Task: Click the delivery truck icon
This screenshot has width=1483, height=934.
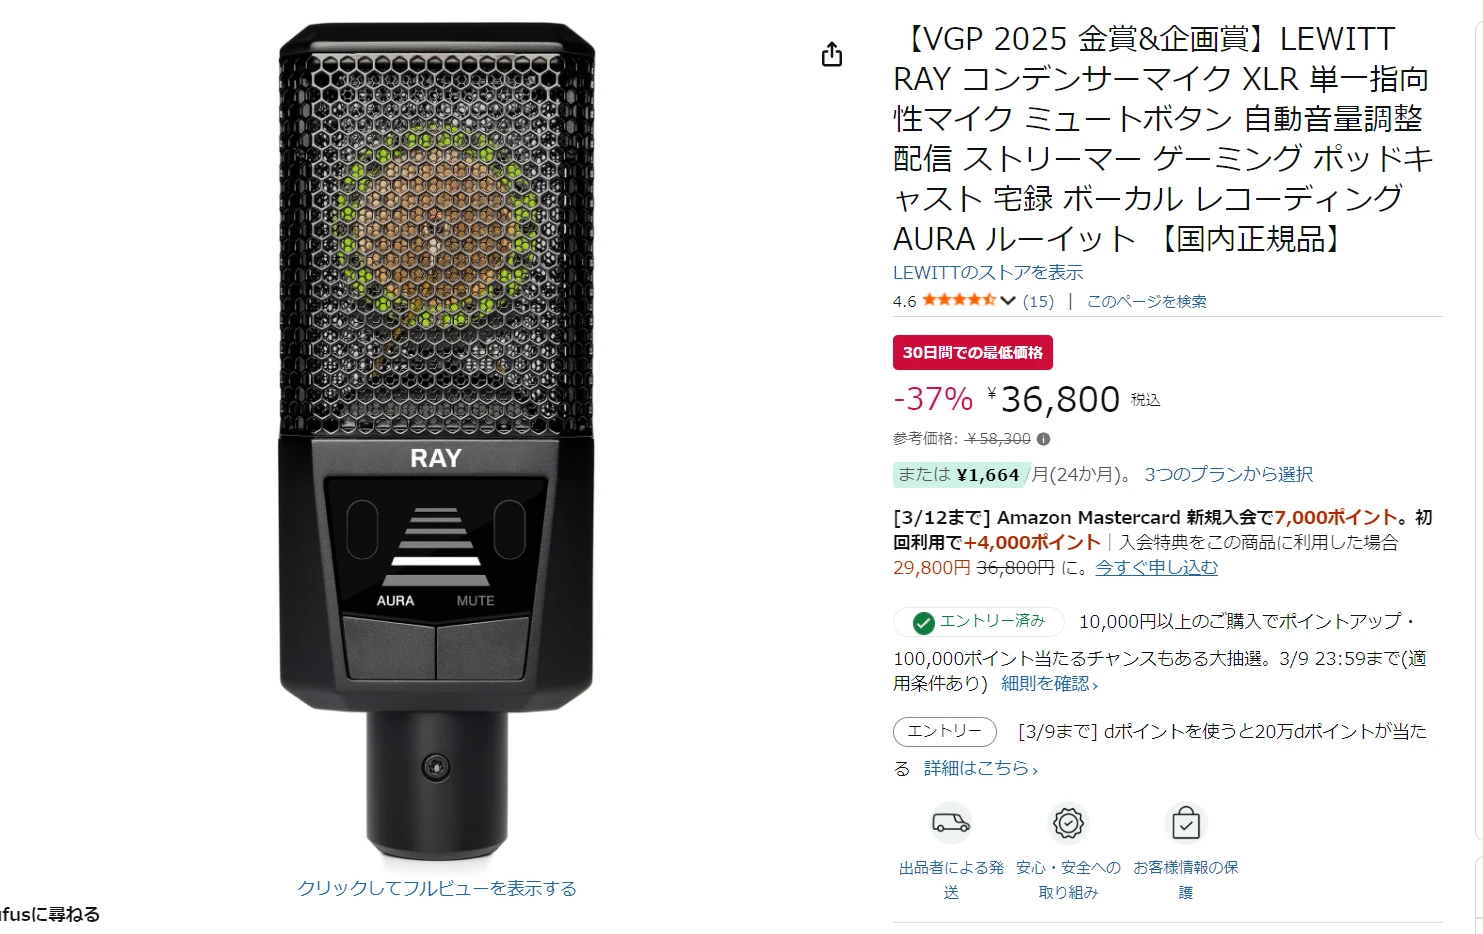Action: point(951,823)
